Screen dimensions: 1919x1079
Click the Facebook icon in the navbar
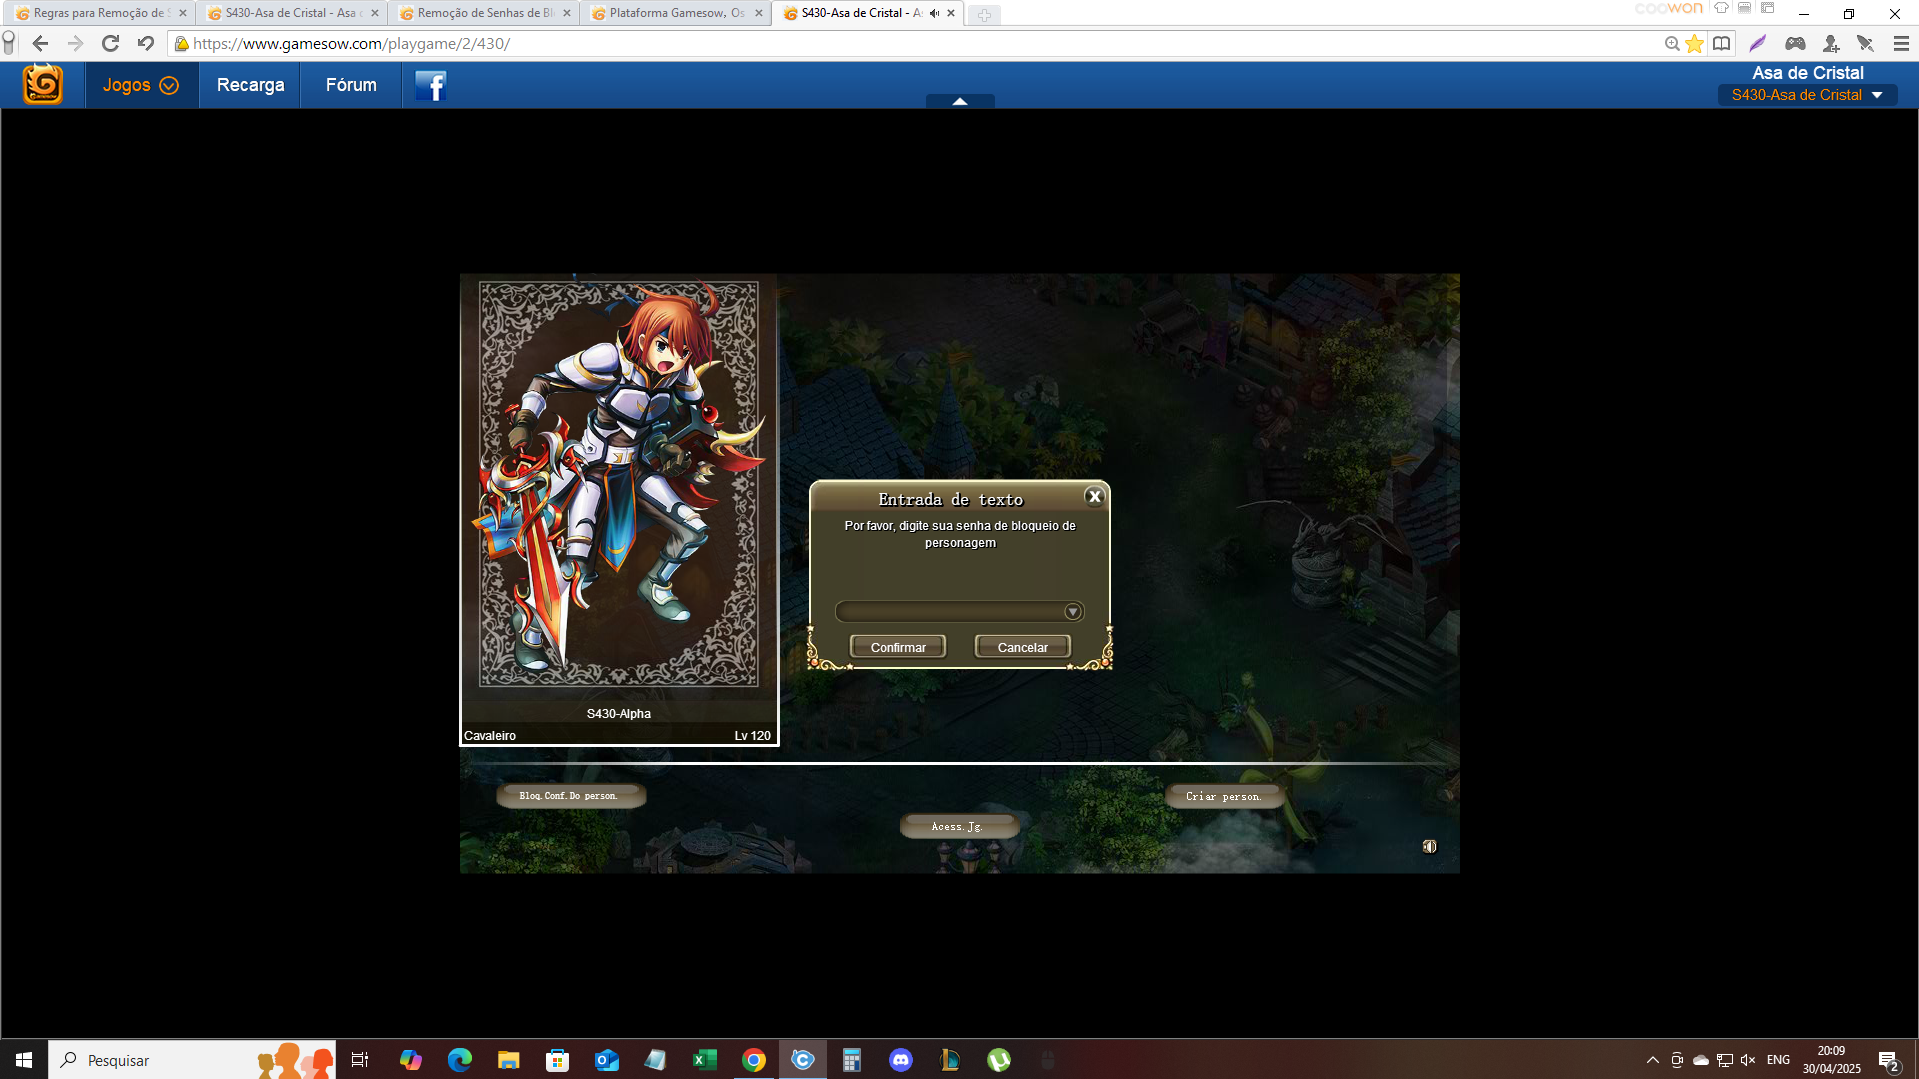430,86
